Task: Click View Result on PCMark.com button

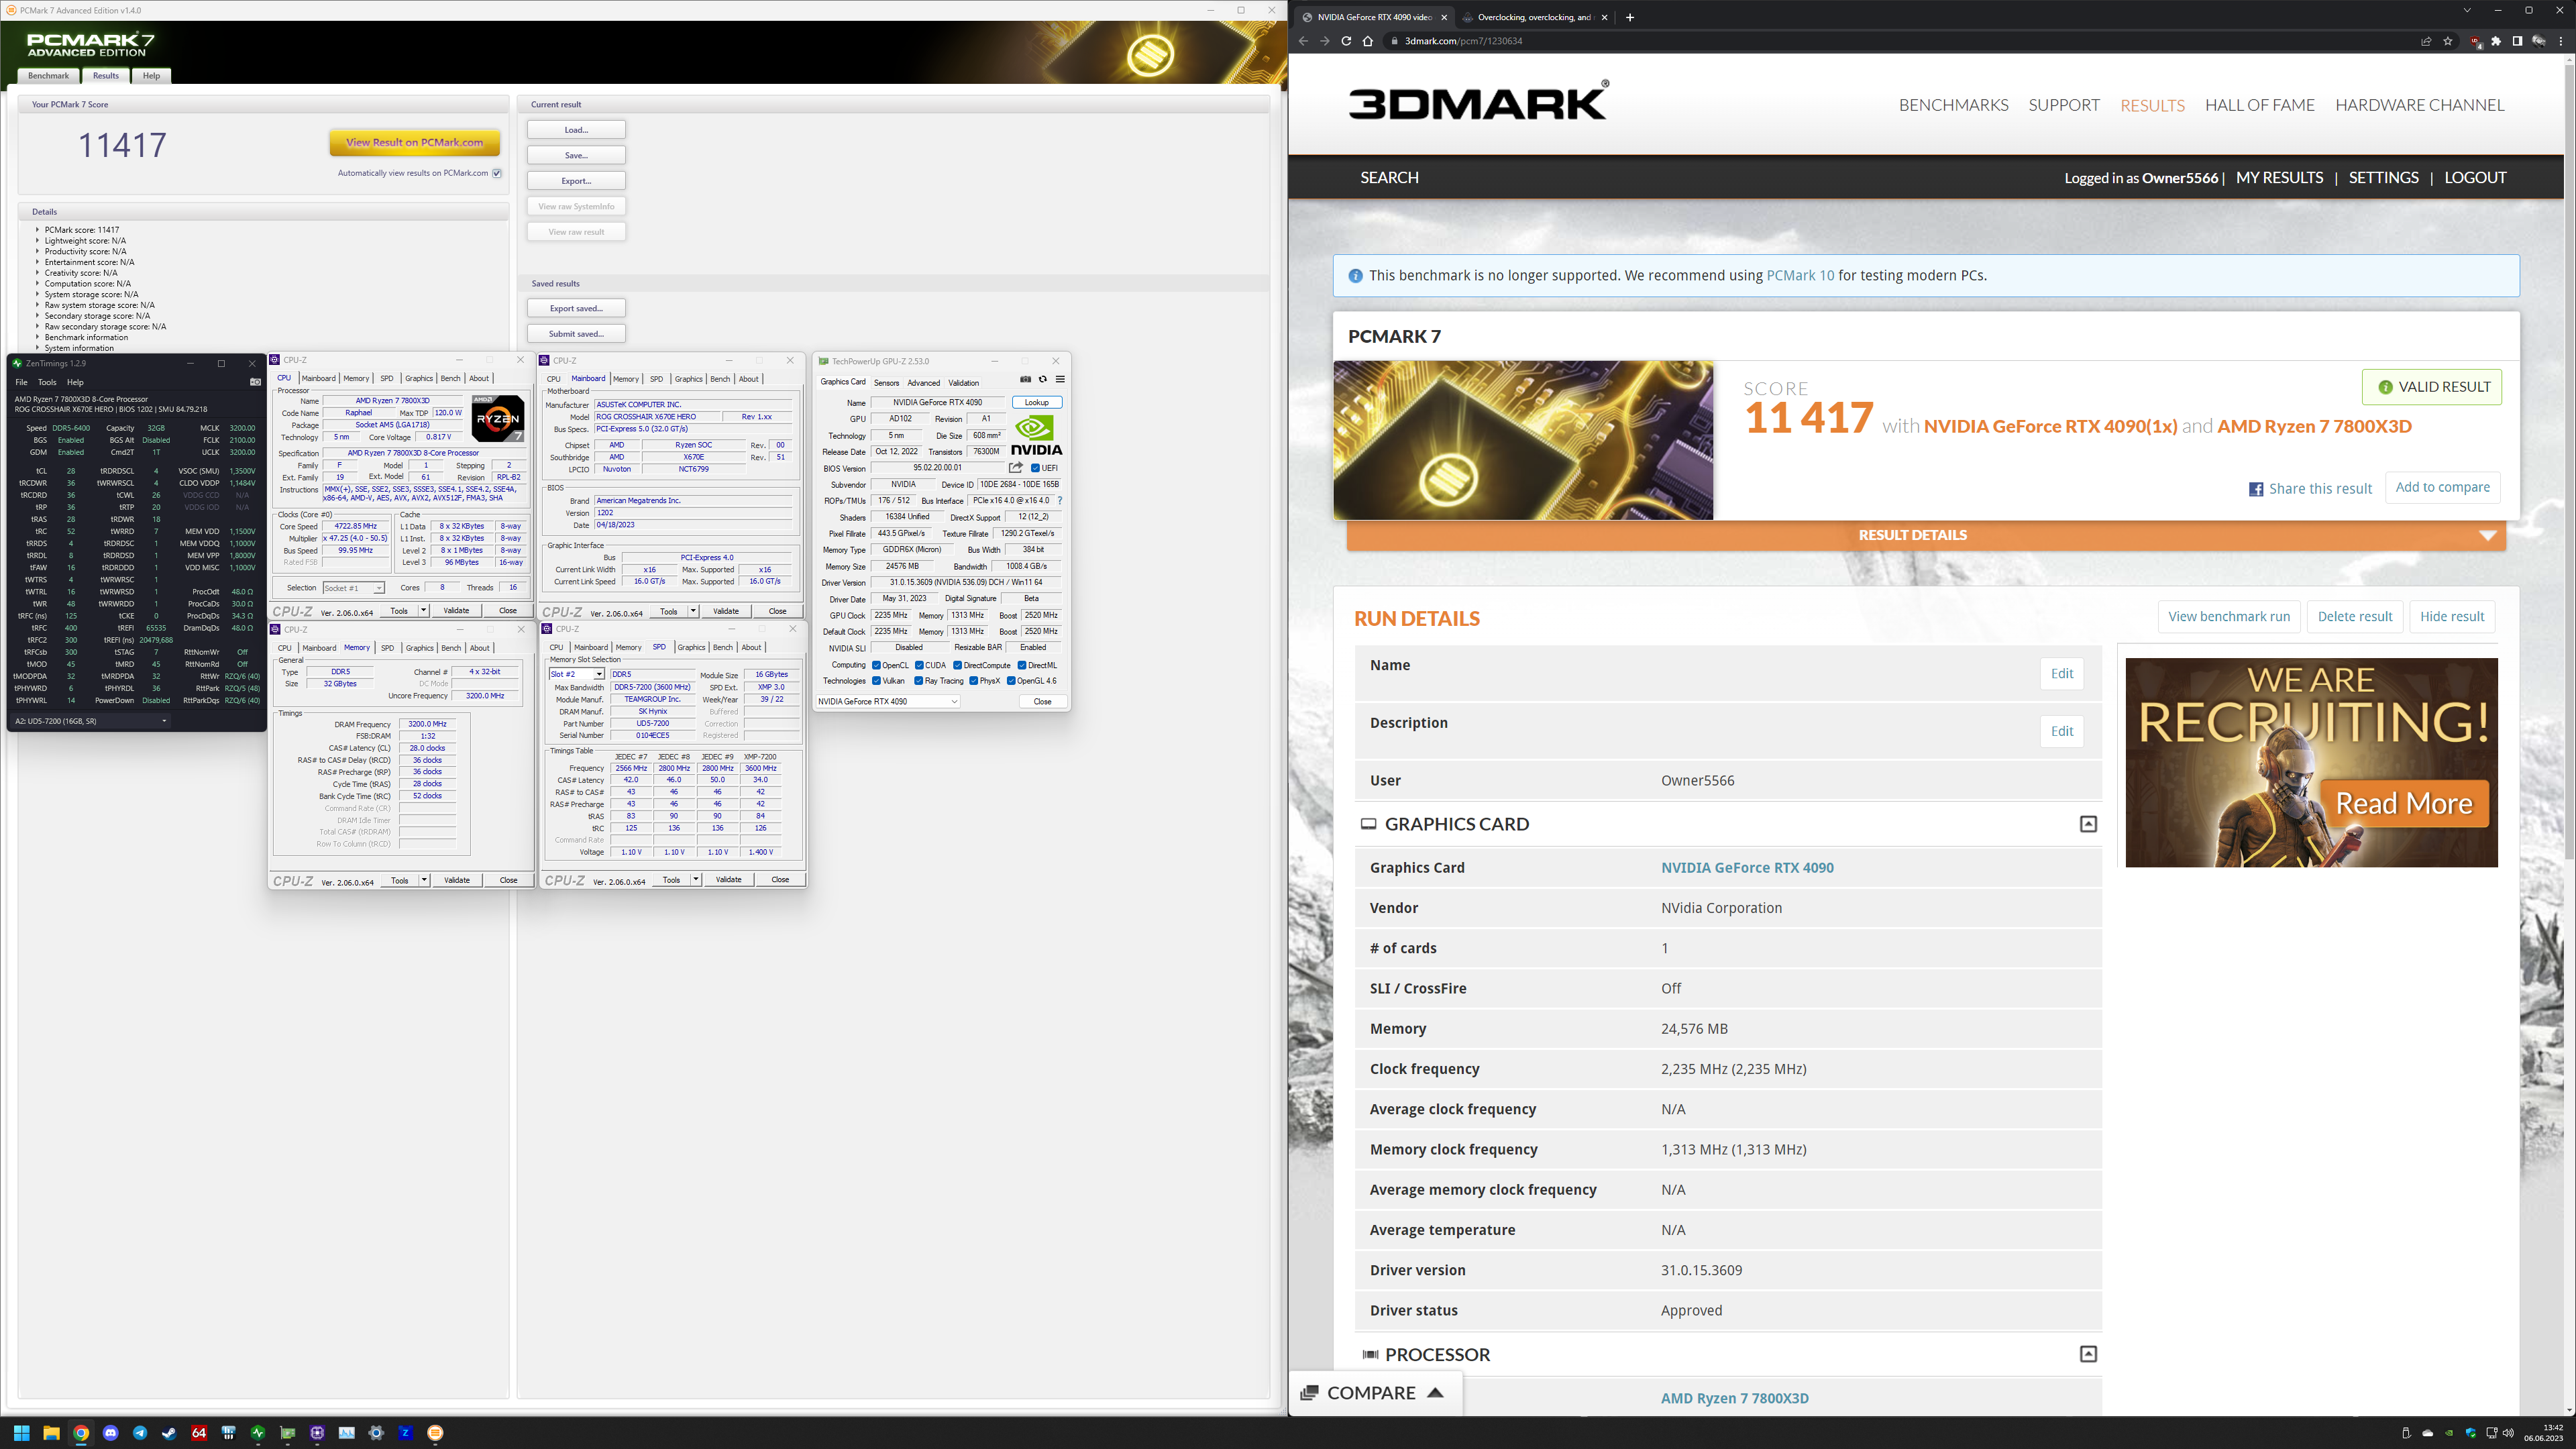Action: coord(415,142)
